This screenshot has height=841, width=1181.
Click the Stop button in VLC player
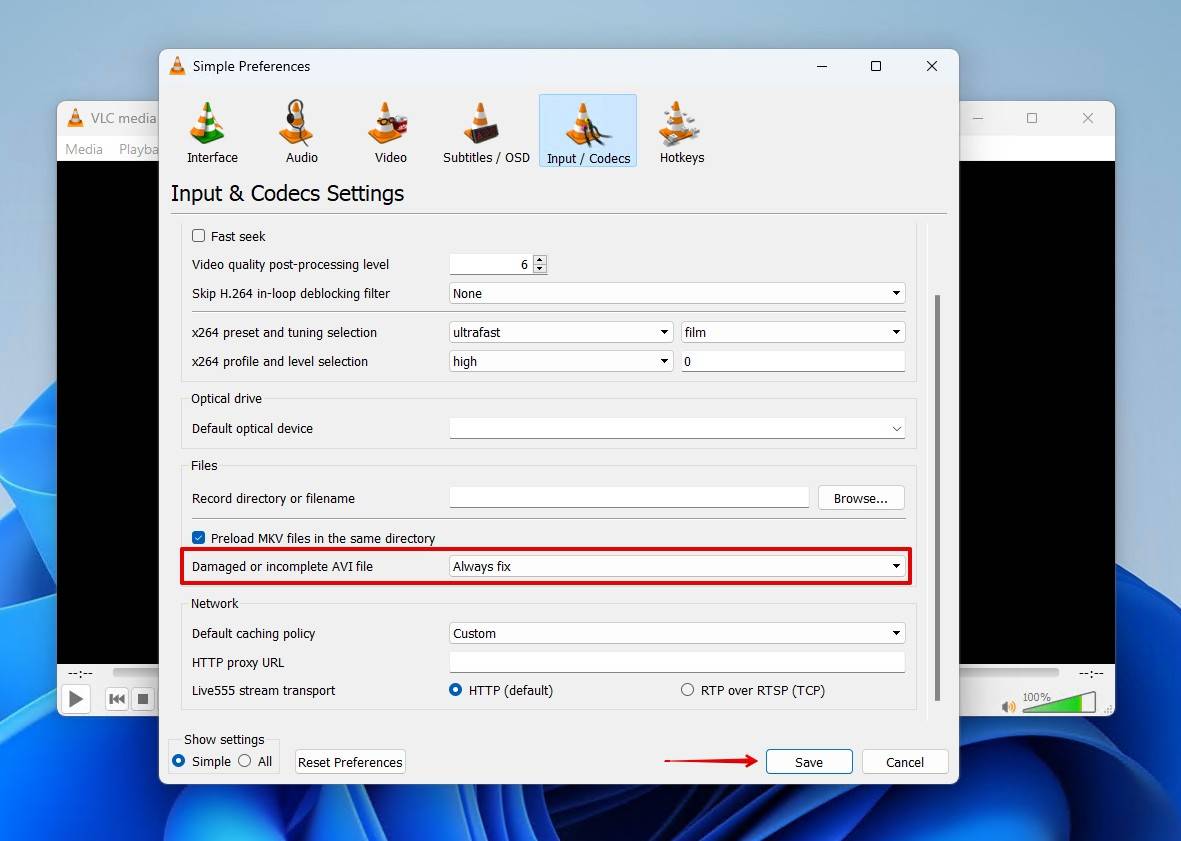(x=142, y=699)
